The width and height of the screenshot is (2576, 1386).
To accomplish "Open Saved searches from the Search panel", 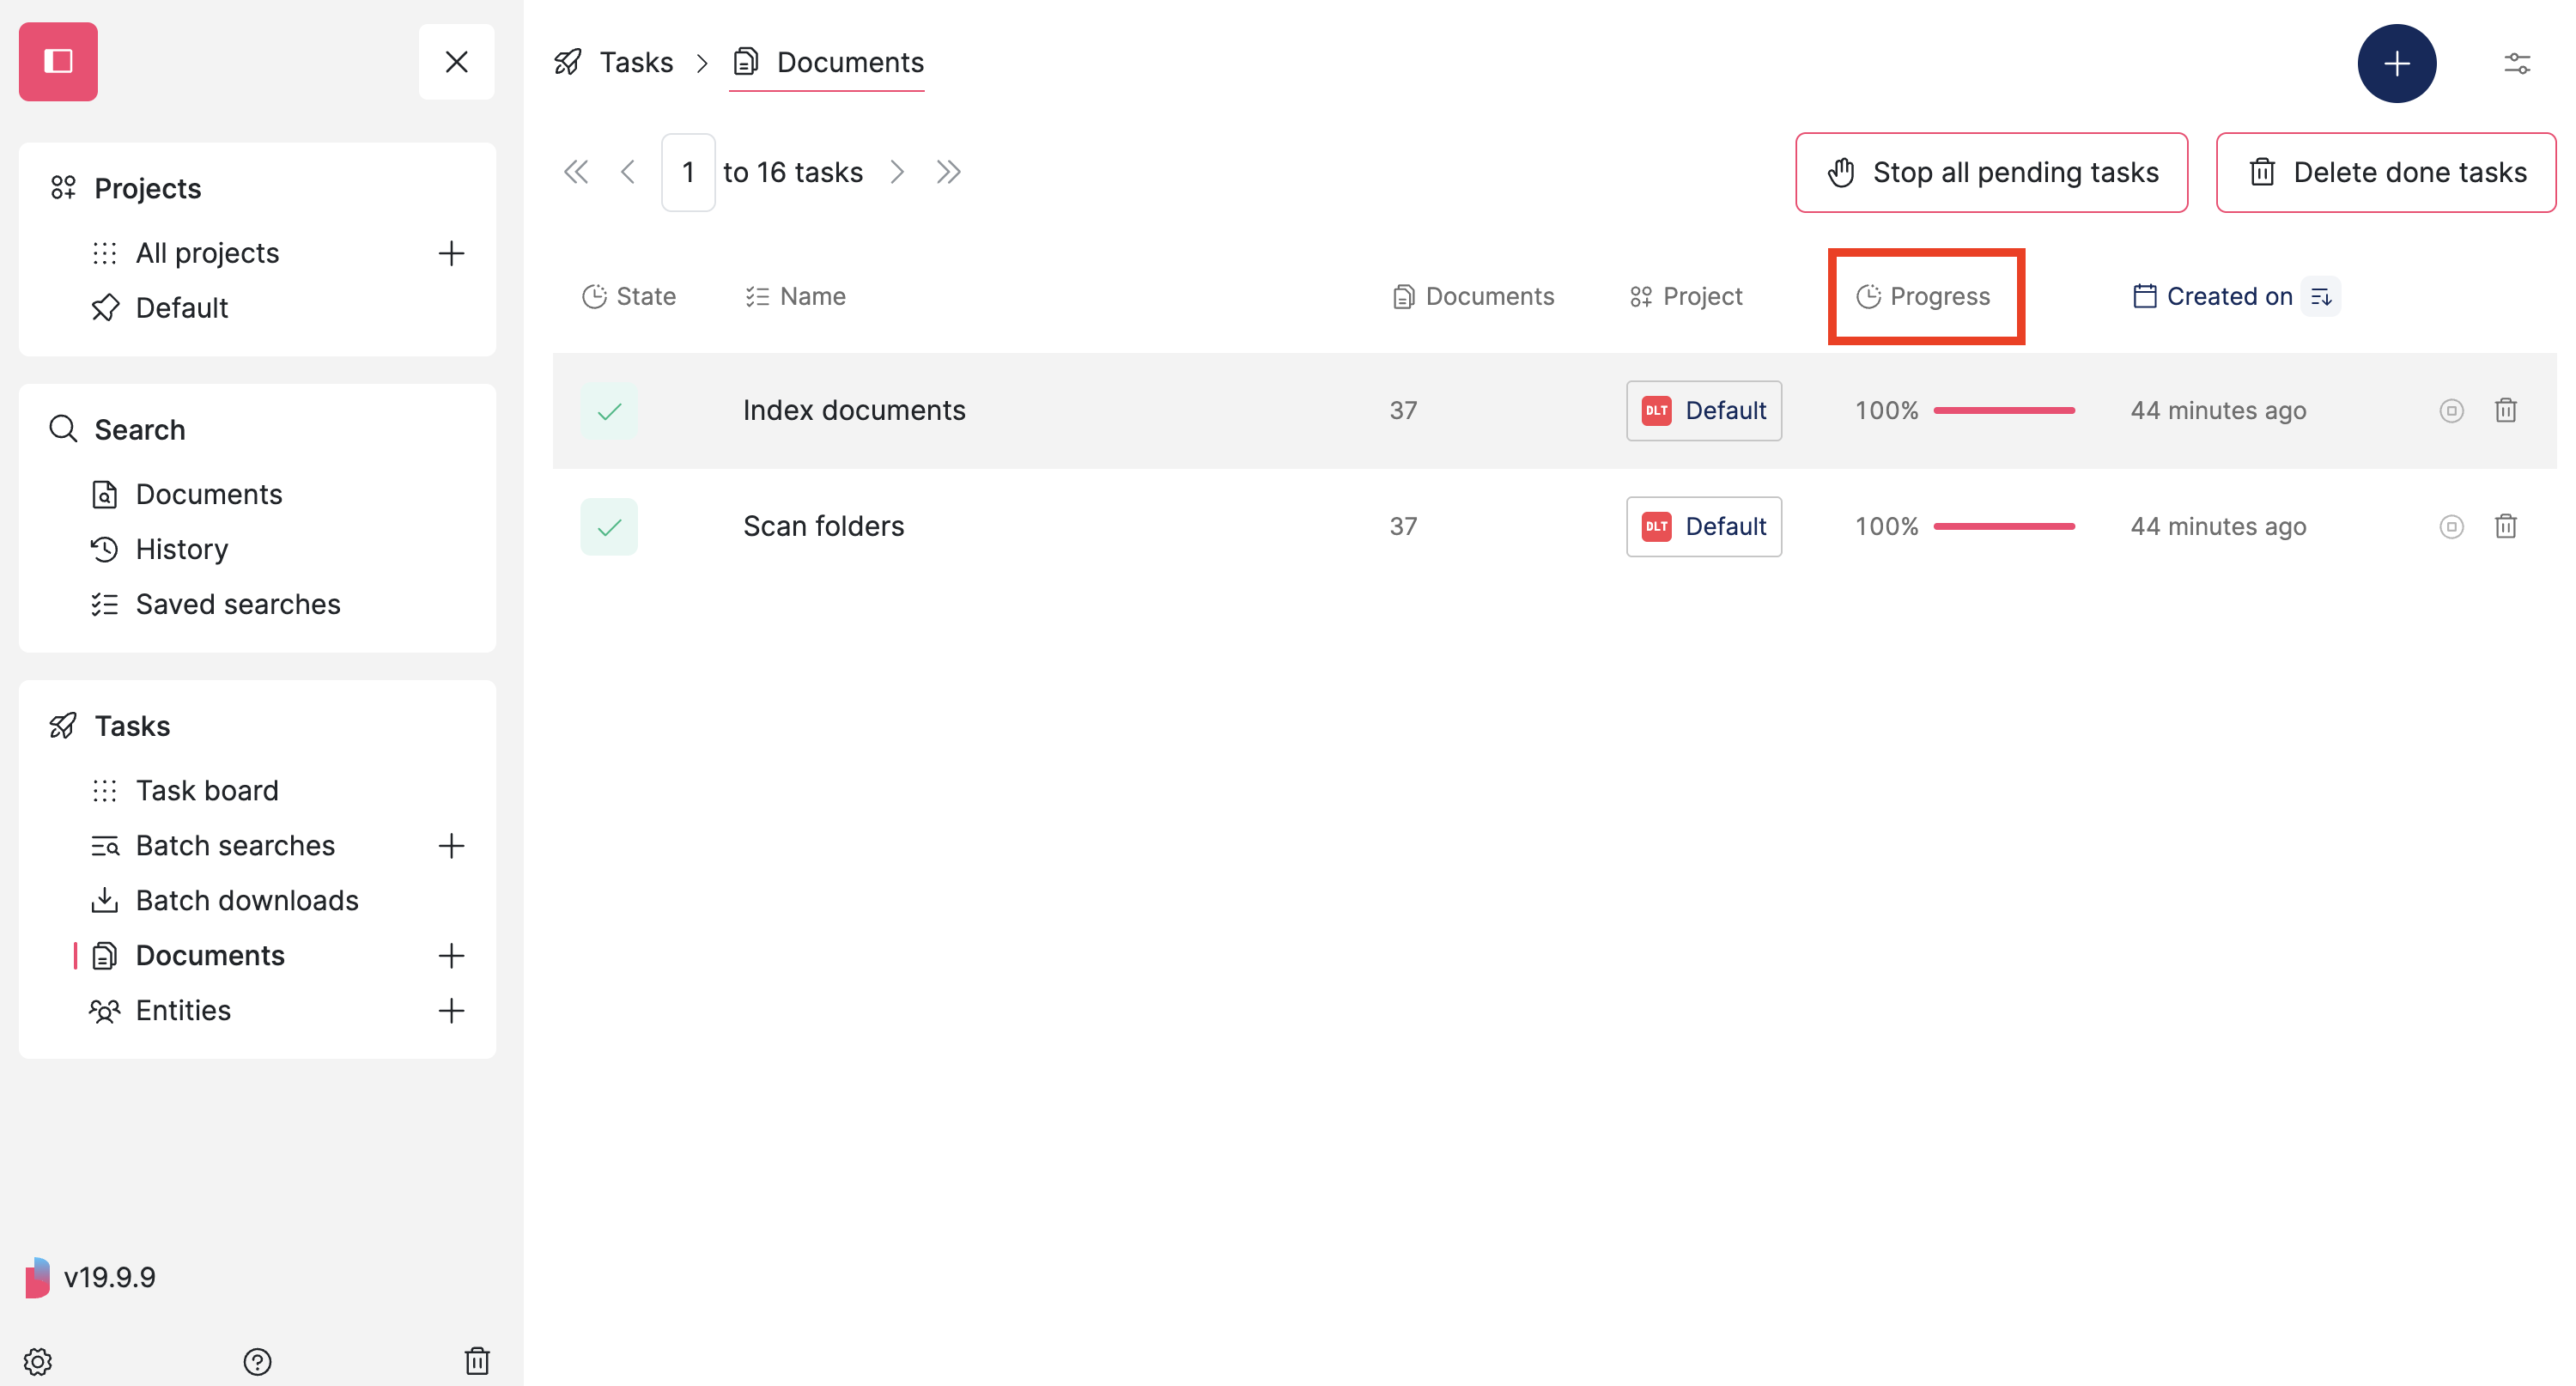I will point(238,604).
